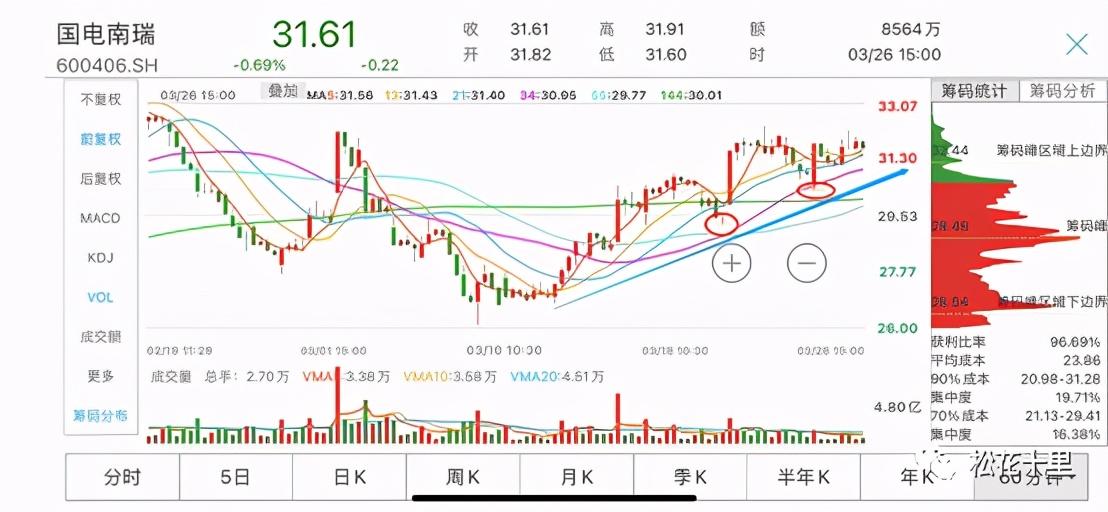Click the 叠加 overlay button
This screenshot has width=1108, height=512.
coord(283,91)
